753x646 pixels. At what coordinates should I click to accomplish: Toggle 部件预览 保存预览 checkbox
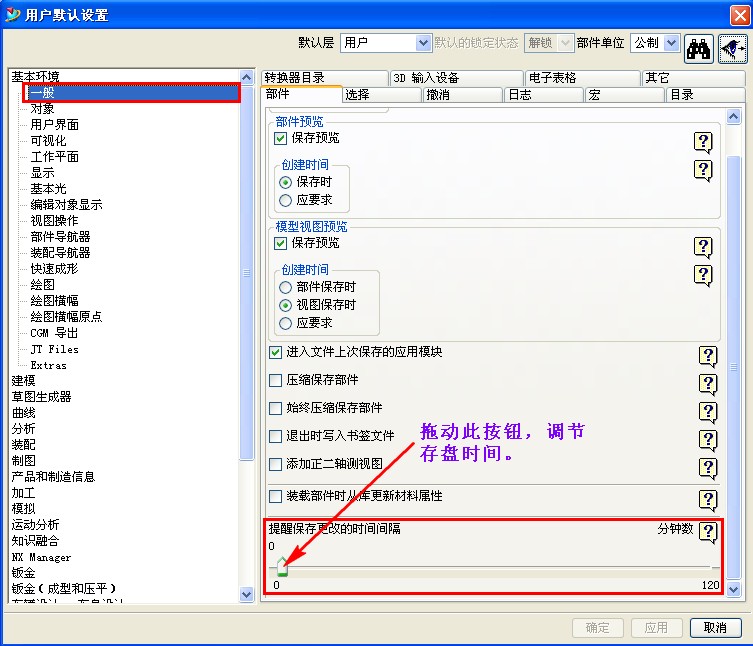pos(280,138)
